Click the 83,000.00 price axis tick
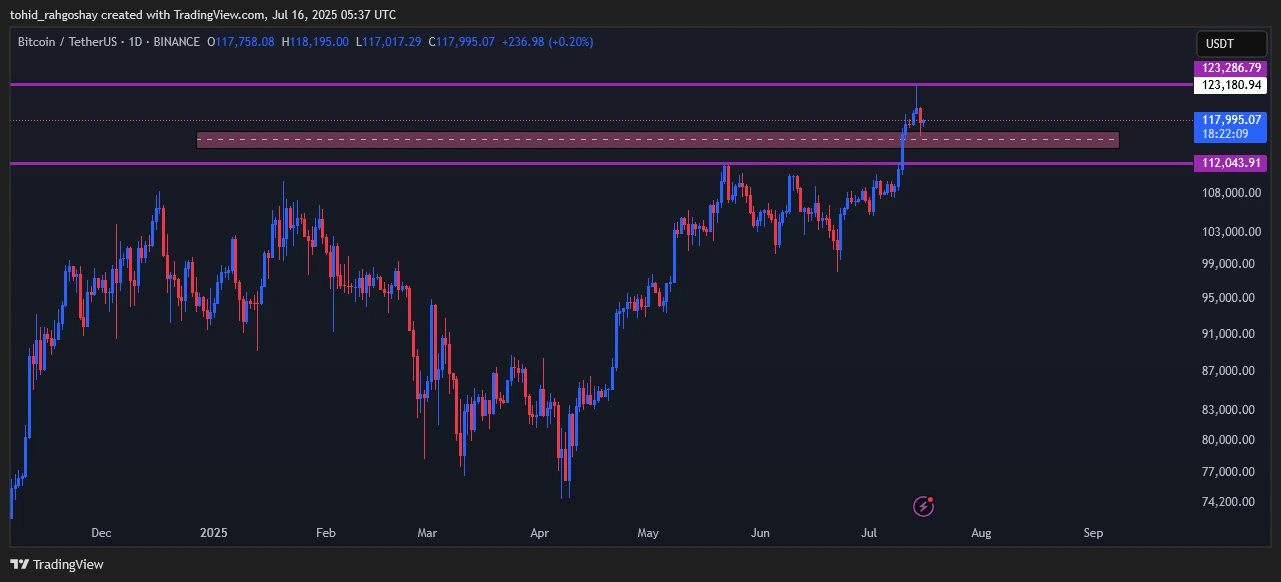Viewport: 1281px width, 582px height. click(1229, 410)
